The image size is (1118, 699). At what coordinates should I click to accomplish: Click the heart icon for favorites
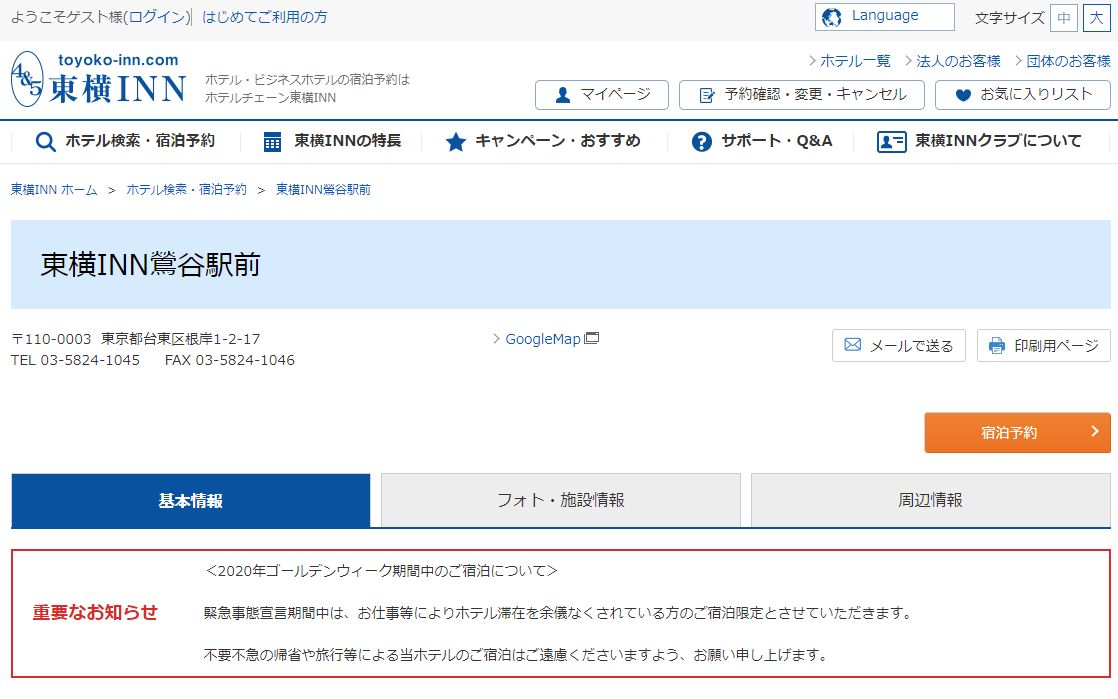[963, 95]
